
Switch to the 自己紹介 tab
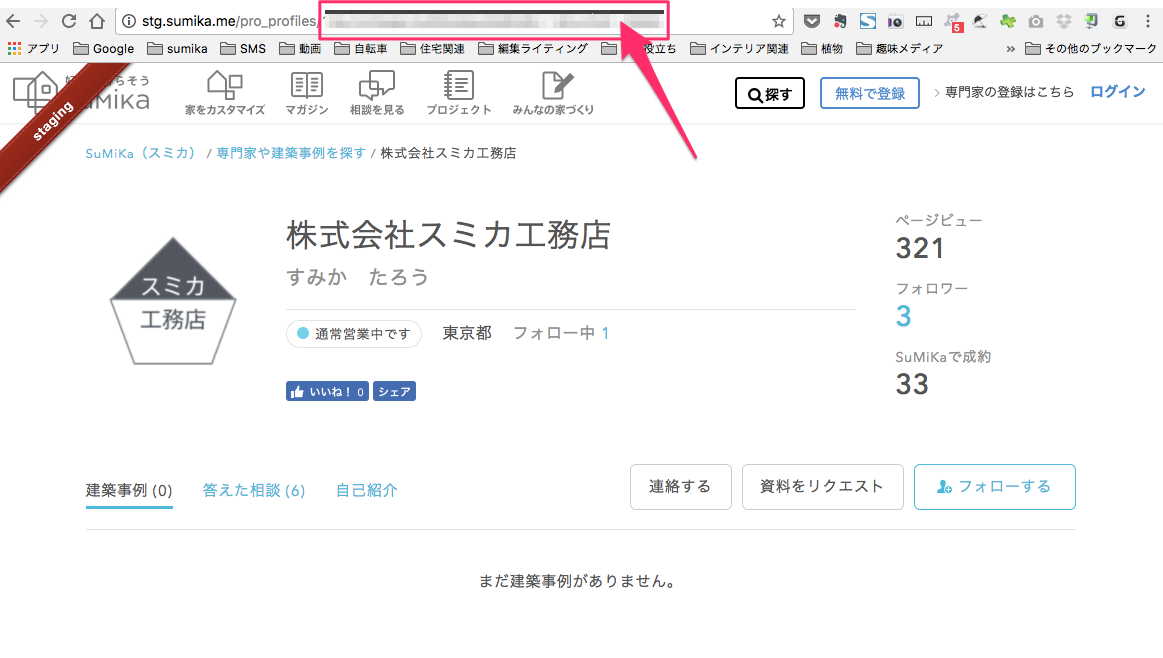coord(366,490)
